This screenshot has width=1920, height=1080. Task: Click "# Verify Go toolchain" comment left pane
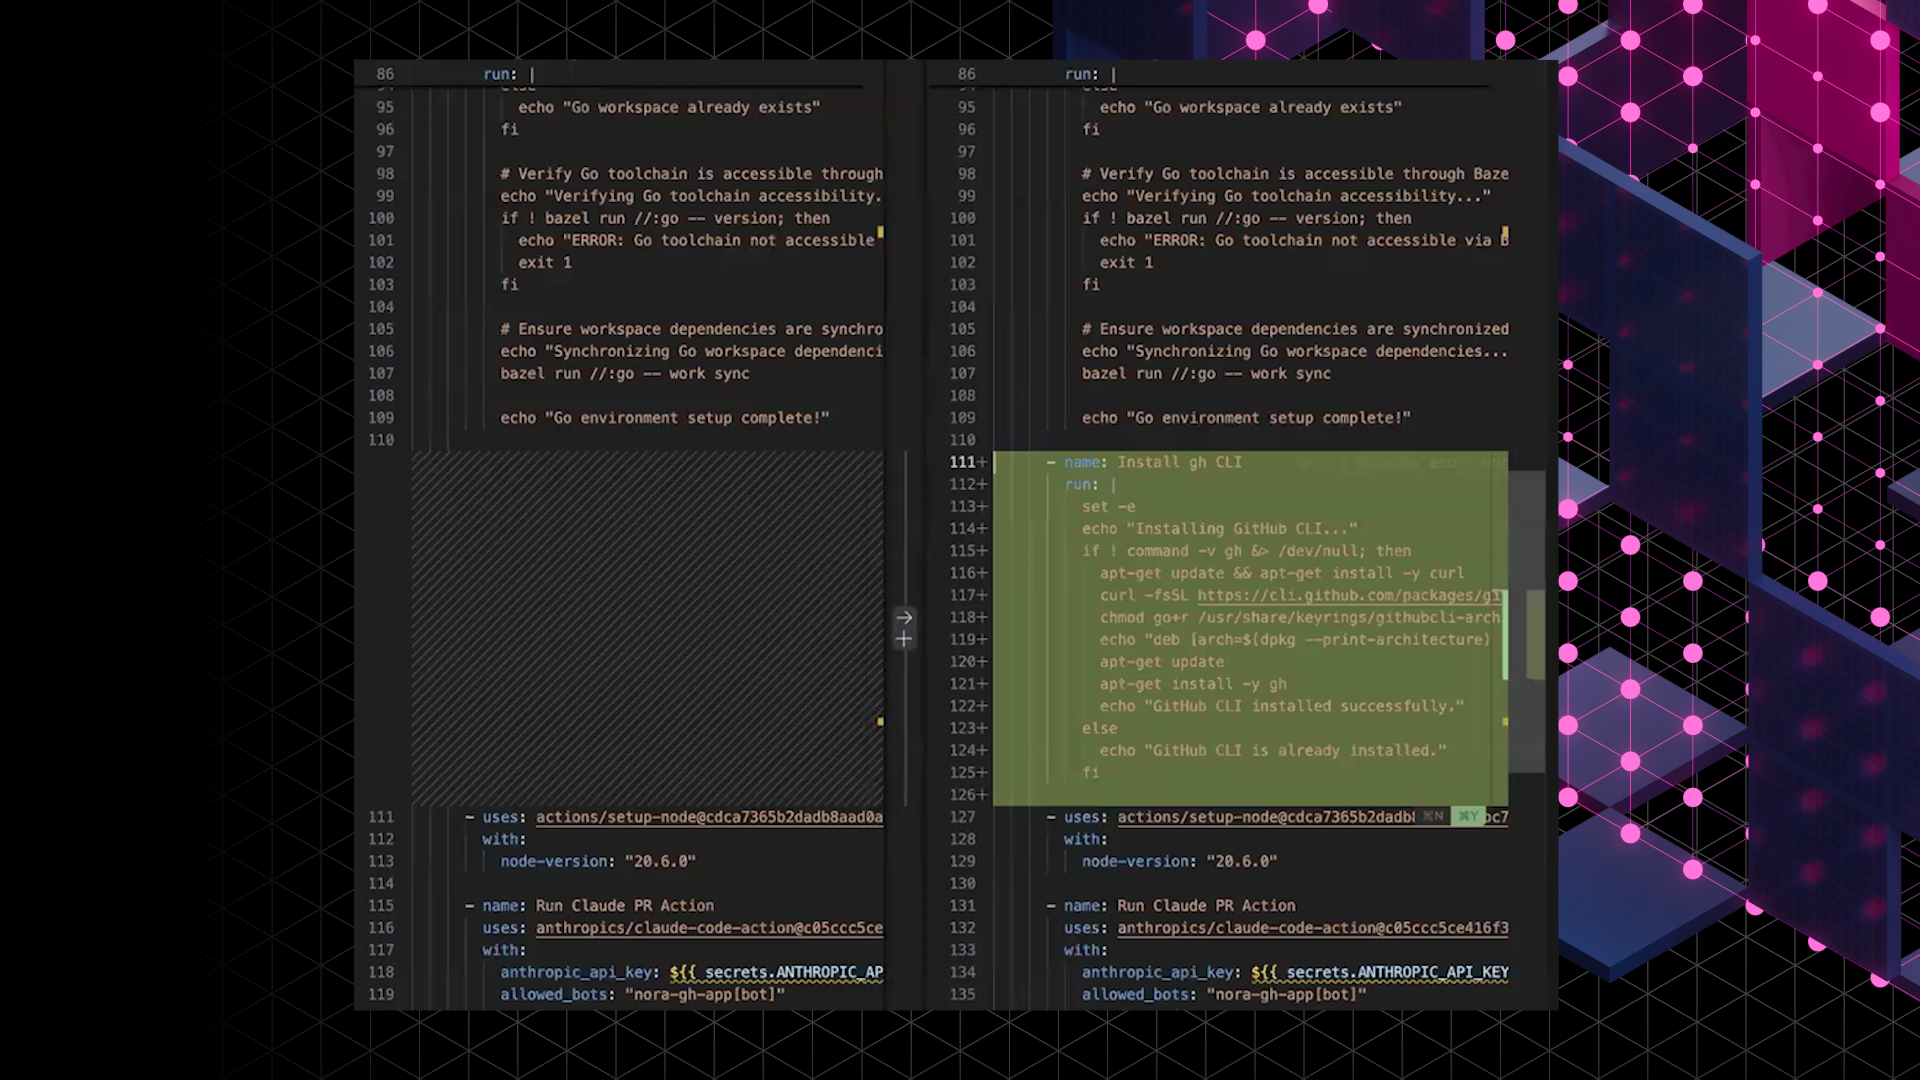[692, 174]
